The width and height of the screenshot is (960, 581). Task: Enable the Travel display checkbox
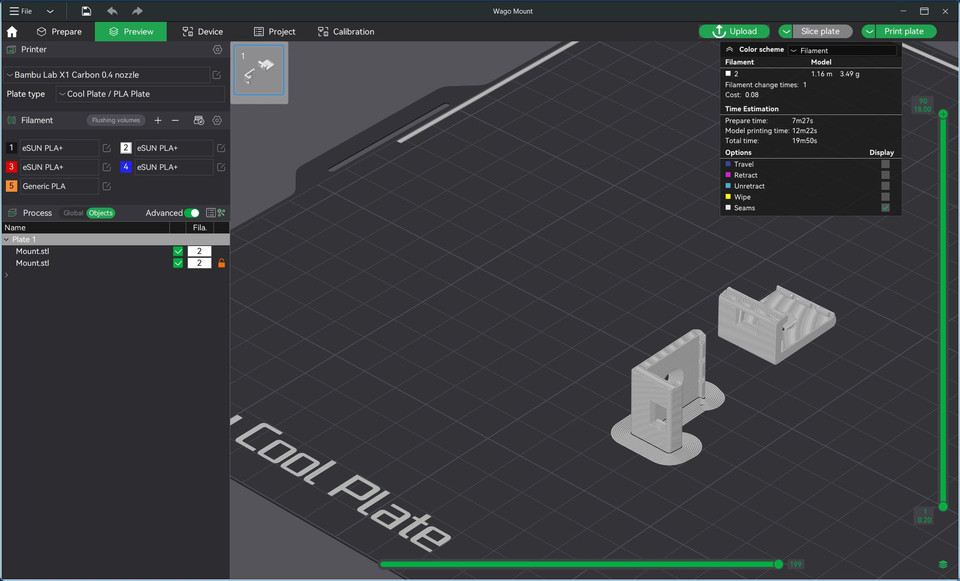coord(884,164)
